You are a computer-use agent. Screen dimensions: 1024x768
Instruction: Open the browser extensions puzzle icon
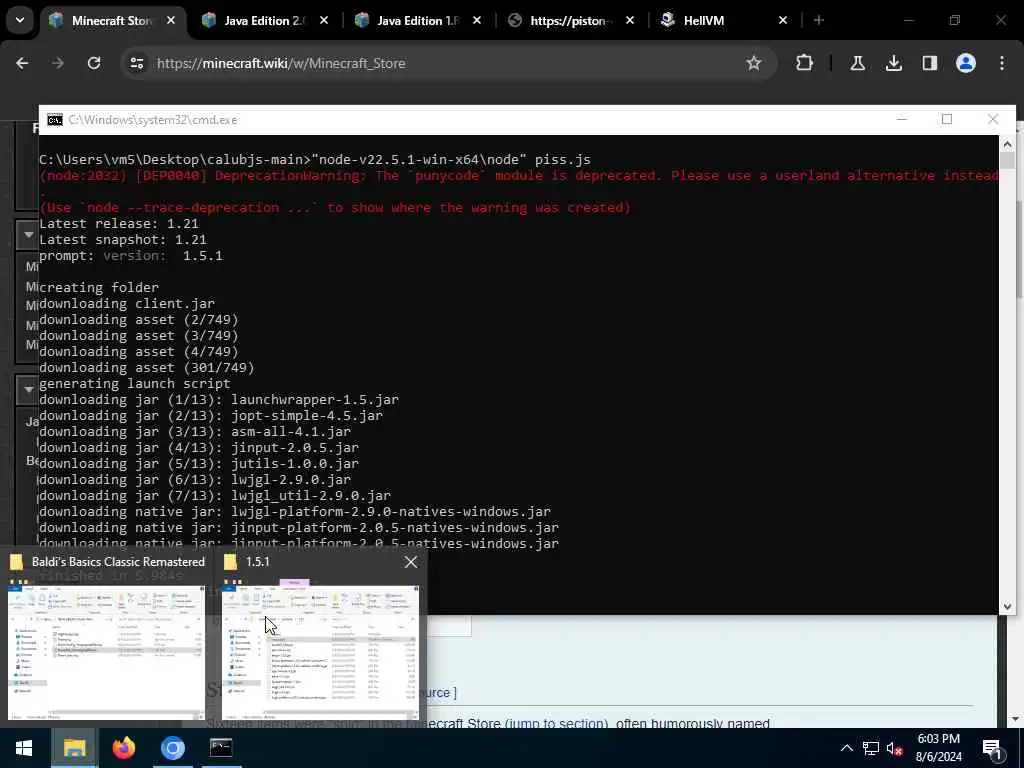tap(805, 63)
